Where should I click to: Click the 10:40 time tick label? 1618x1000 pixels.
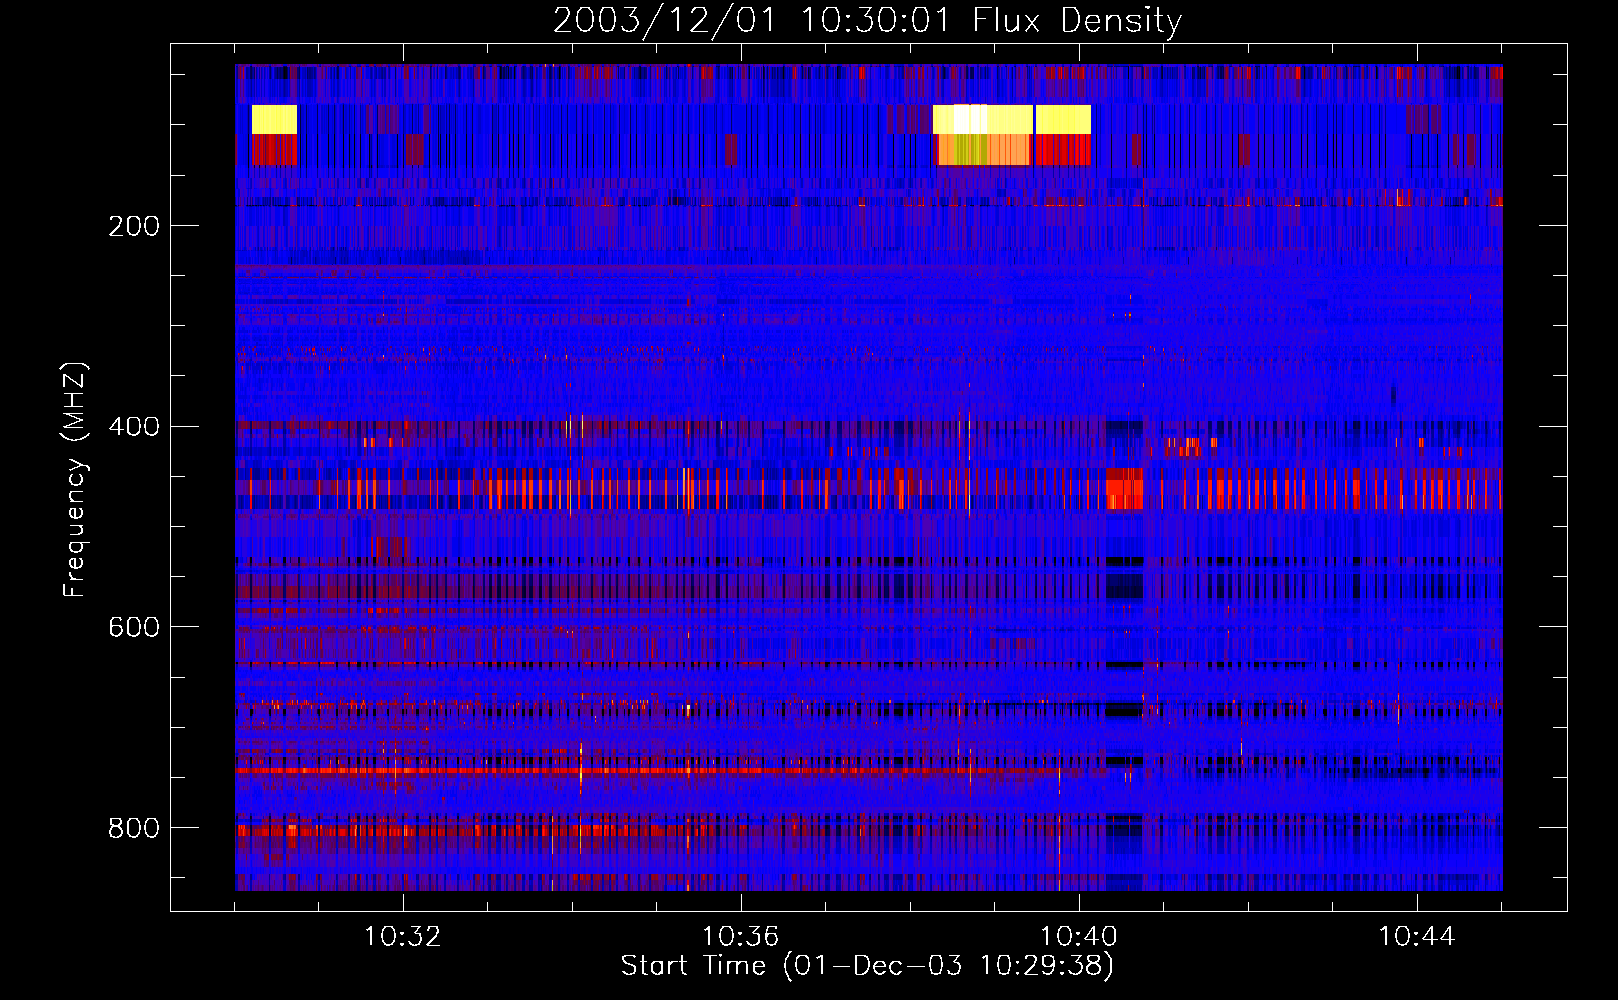point(1079,937)
